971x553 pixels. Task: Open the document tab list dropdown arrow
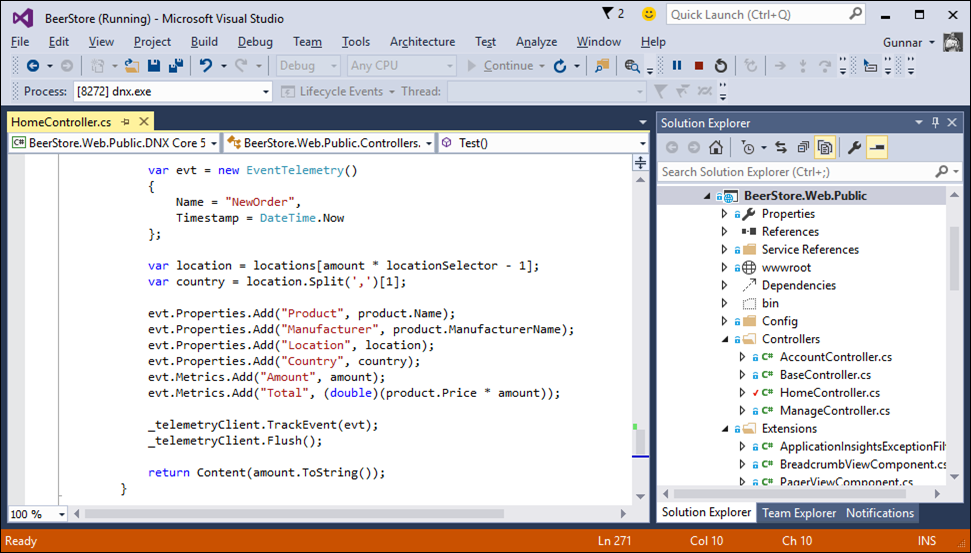642,123
